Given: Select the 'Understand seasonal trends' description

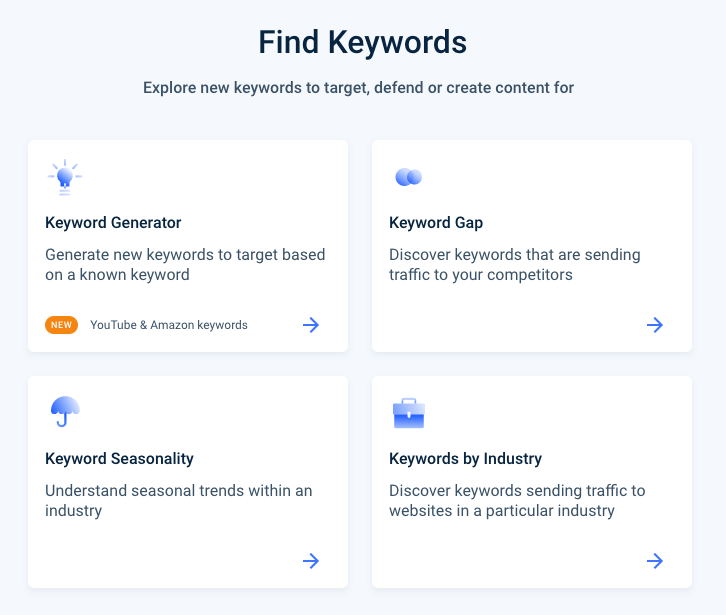Looking at the screenshot, I should point(179,500).
